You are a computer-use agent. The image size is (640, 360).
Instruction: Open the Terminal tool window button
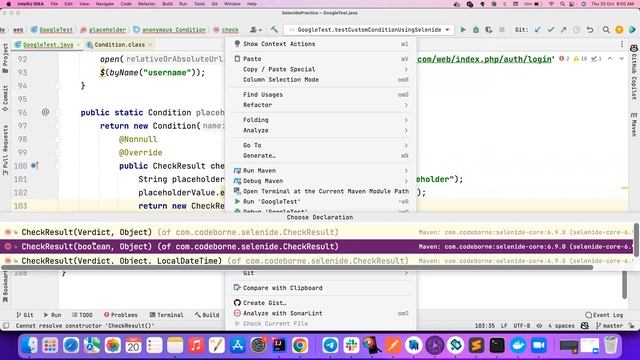167,315
